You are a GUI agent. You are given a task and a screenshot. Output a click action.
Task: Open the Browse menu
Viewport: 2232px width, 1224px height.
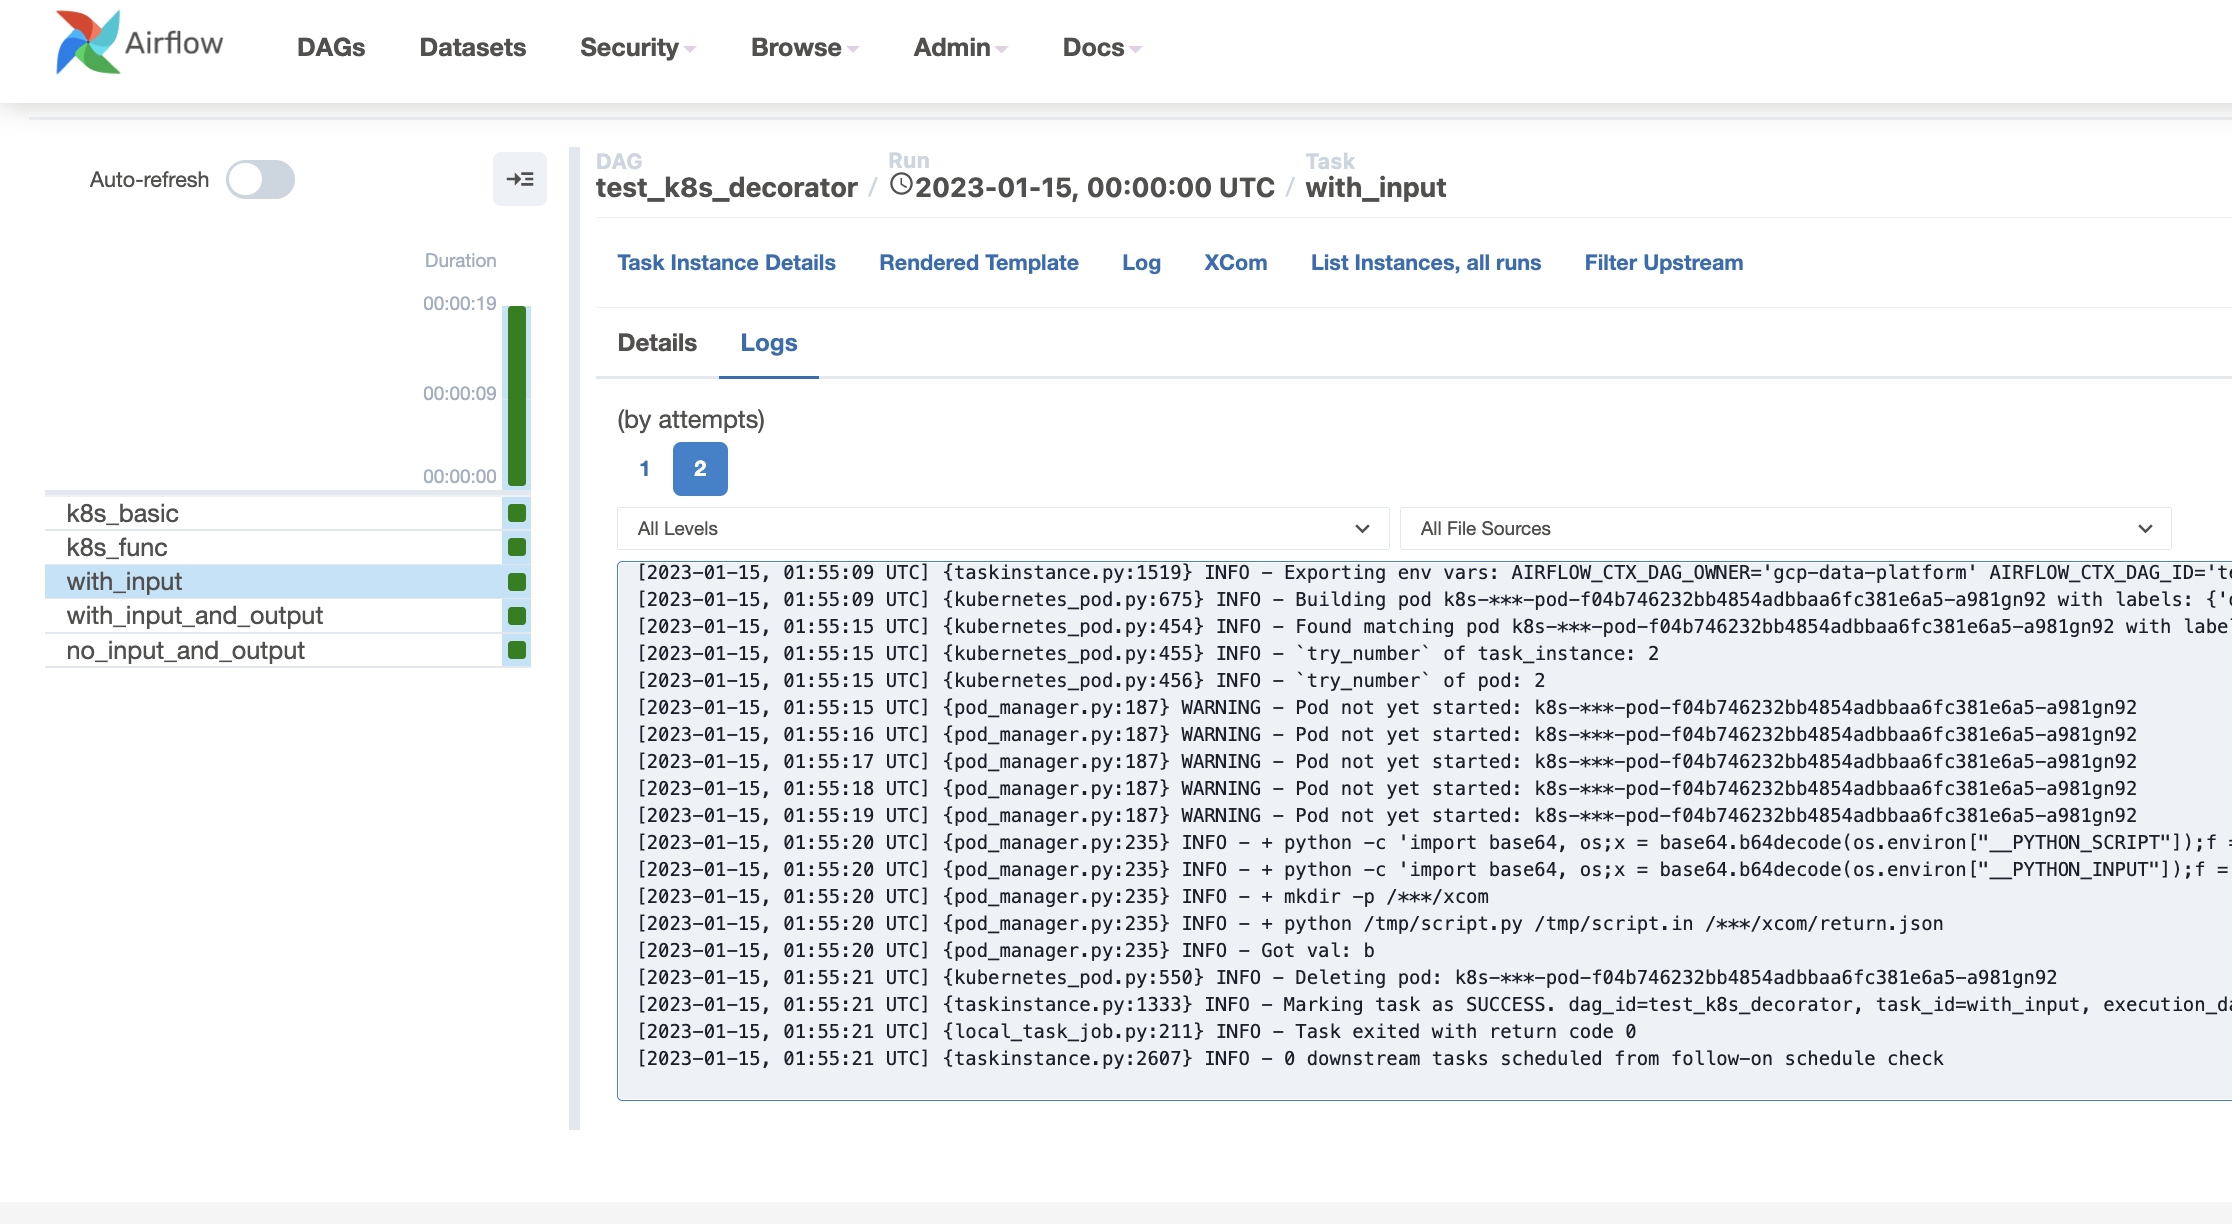coord(804,47)
